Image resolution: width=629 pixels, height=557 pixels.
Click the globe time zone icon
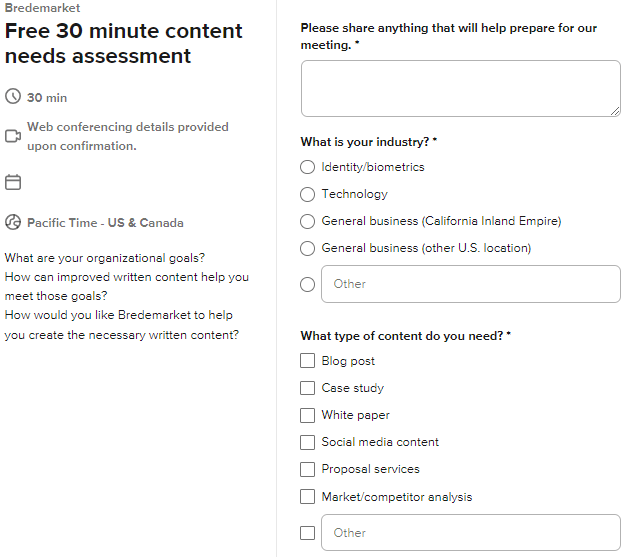[x=13, y=223]
